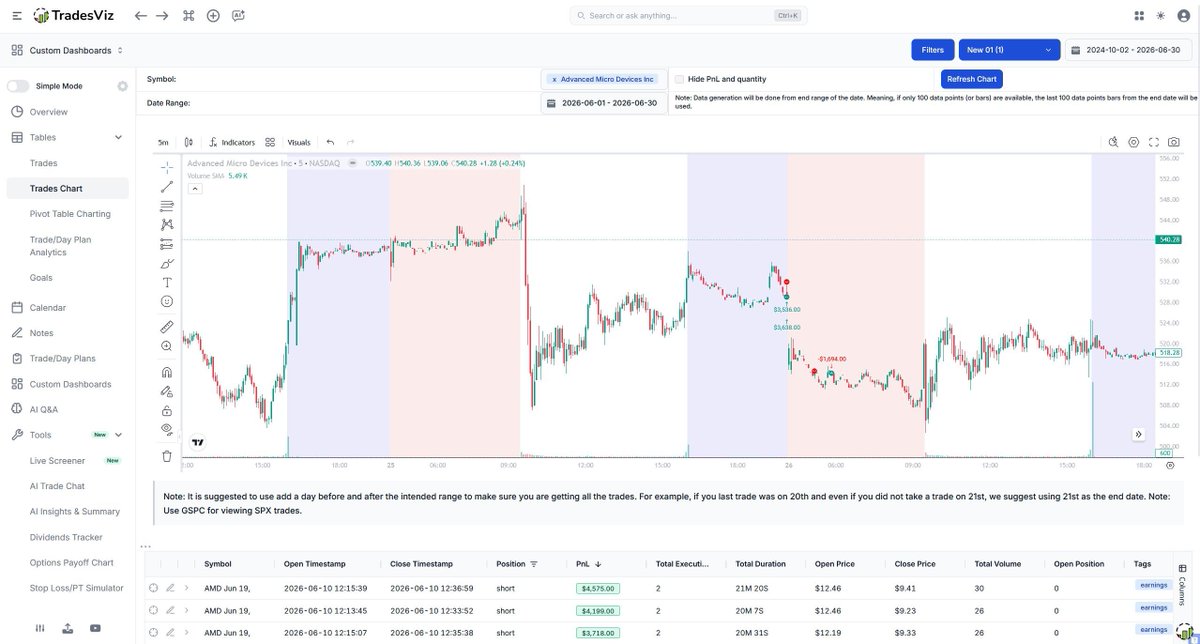
Task: Toggle chart fullscreen mode
Action: tap(1154, 142)
